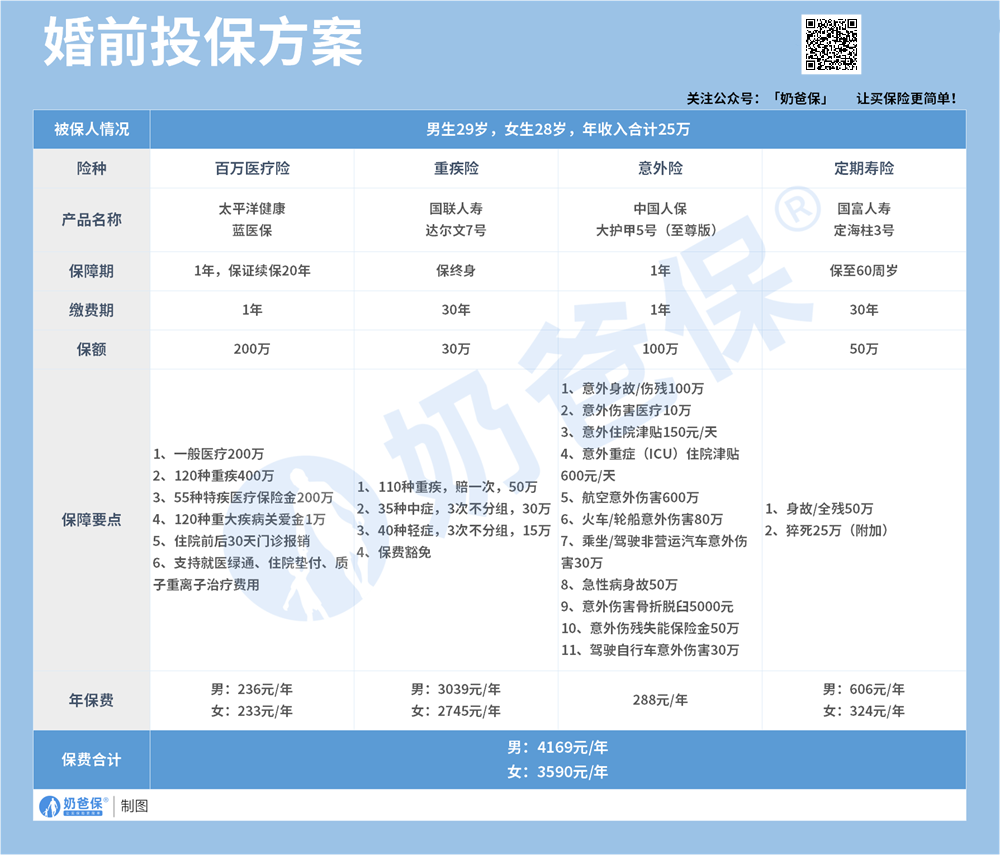Viewport: 1000px width, 855px height.
Task: Click the total 男：4169元/年
Action: click(x=558, y=747)
